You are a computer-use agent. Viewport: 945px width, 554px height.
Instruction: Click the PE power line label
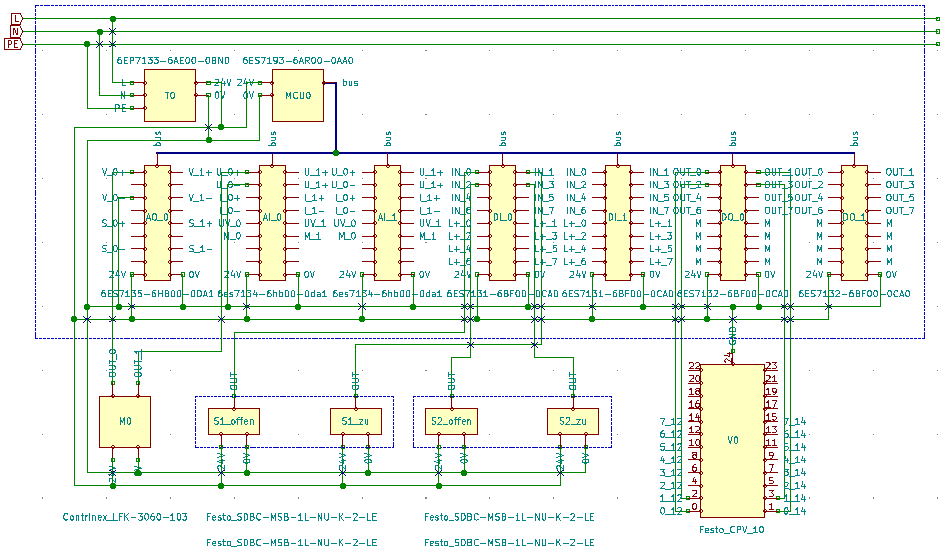pyautogui.click(x=13, y=45)
